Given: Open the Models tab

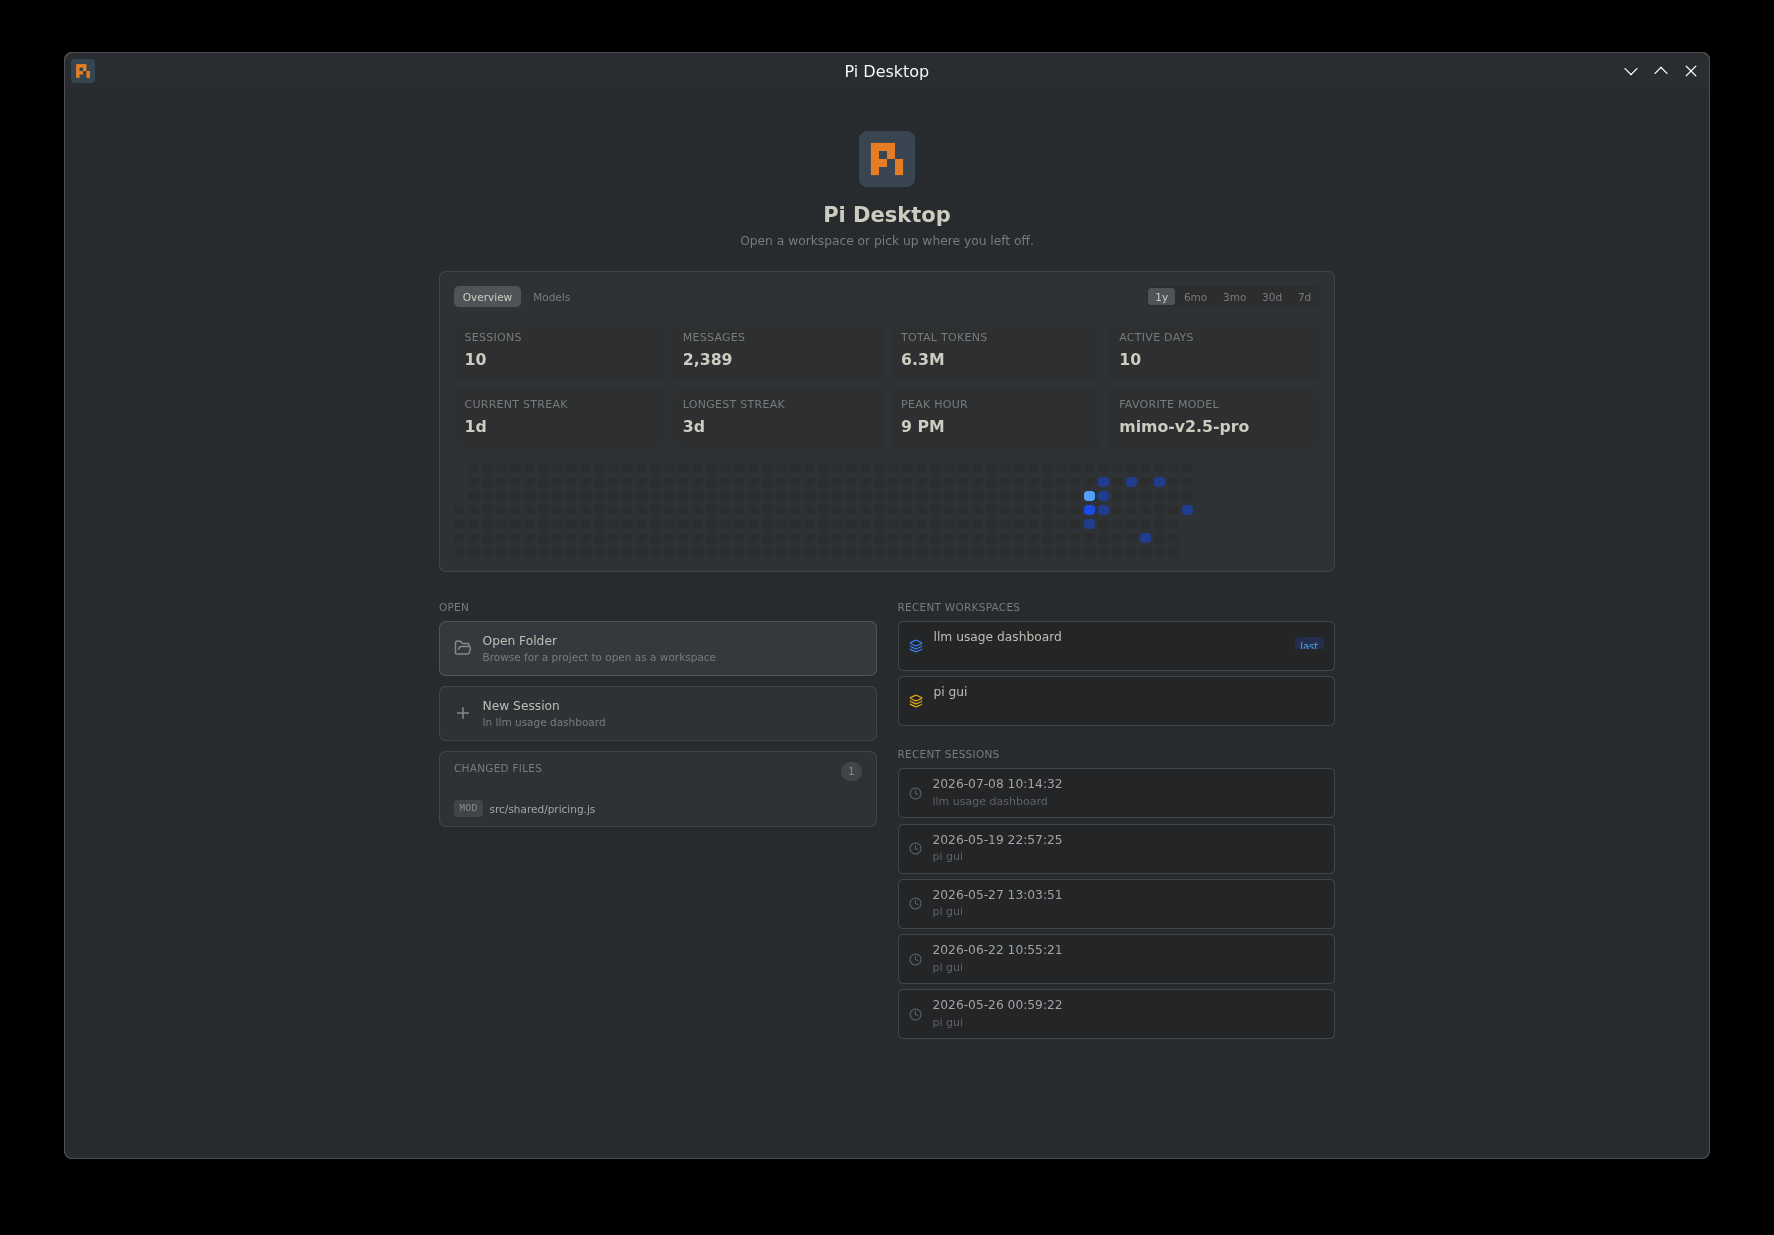Looking at the screenshot, I should click(x=551, y=297).
